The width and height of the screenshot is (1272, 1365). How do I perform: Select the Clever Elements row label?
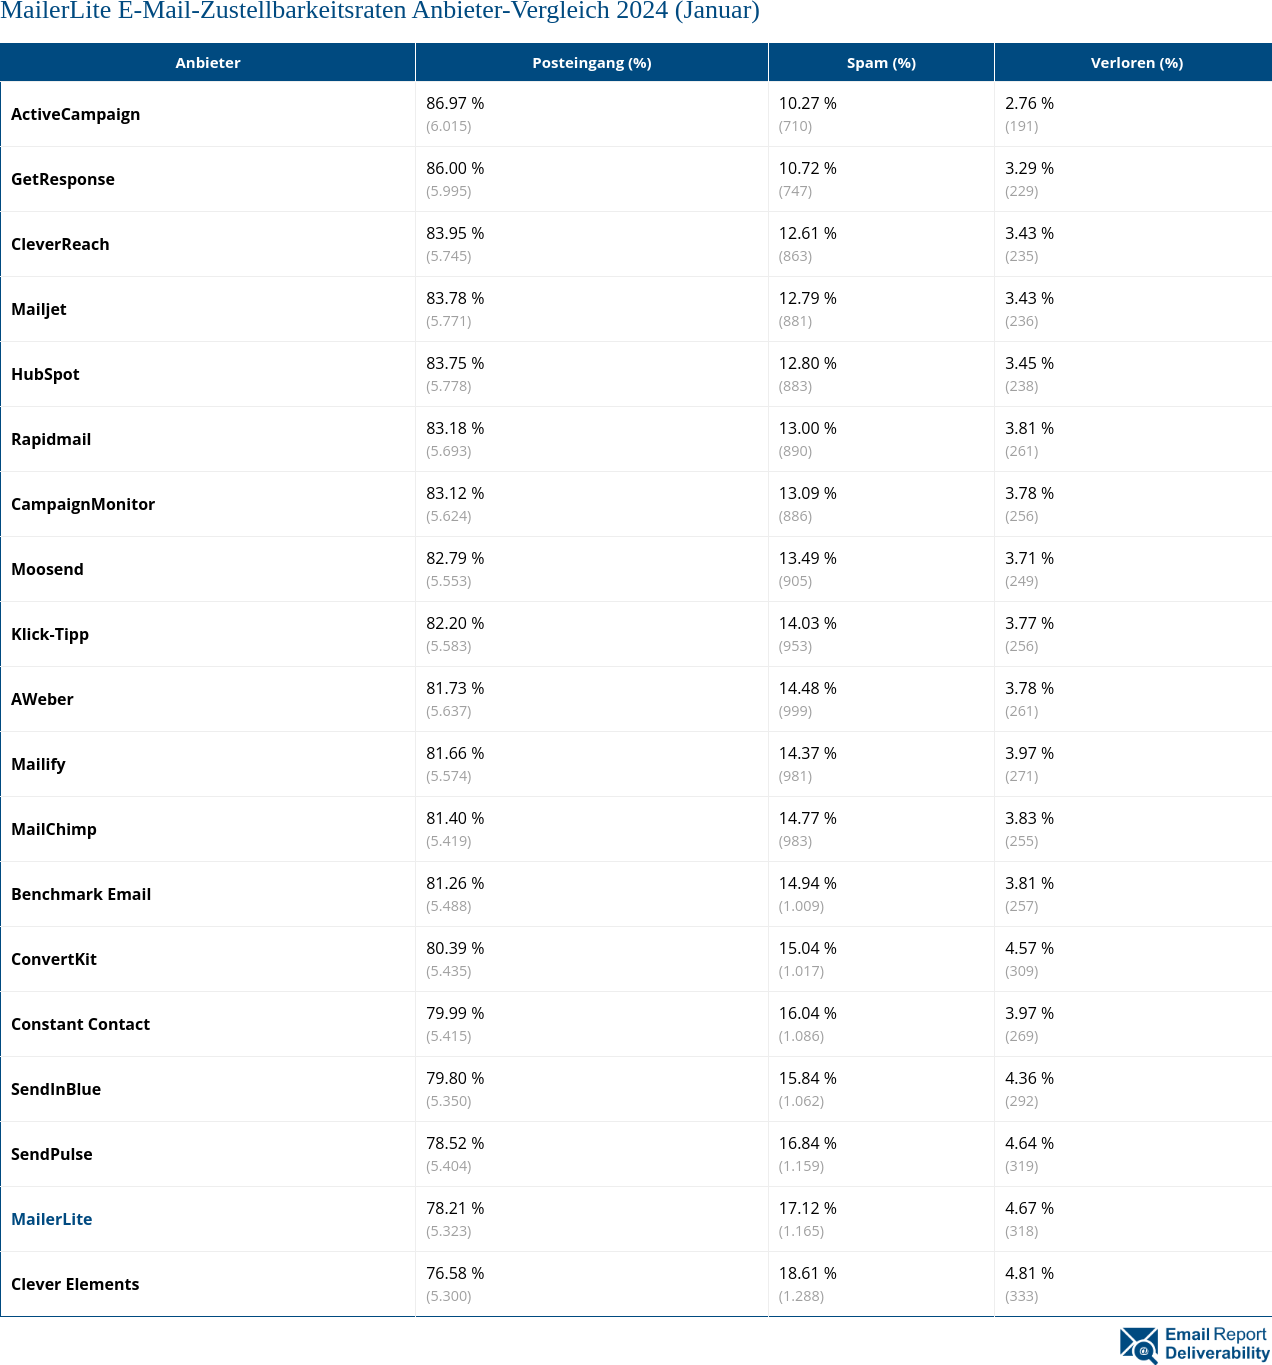coord(75,1284)
